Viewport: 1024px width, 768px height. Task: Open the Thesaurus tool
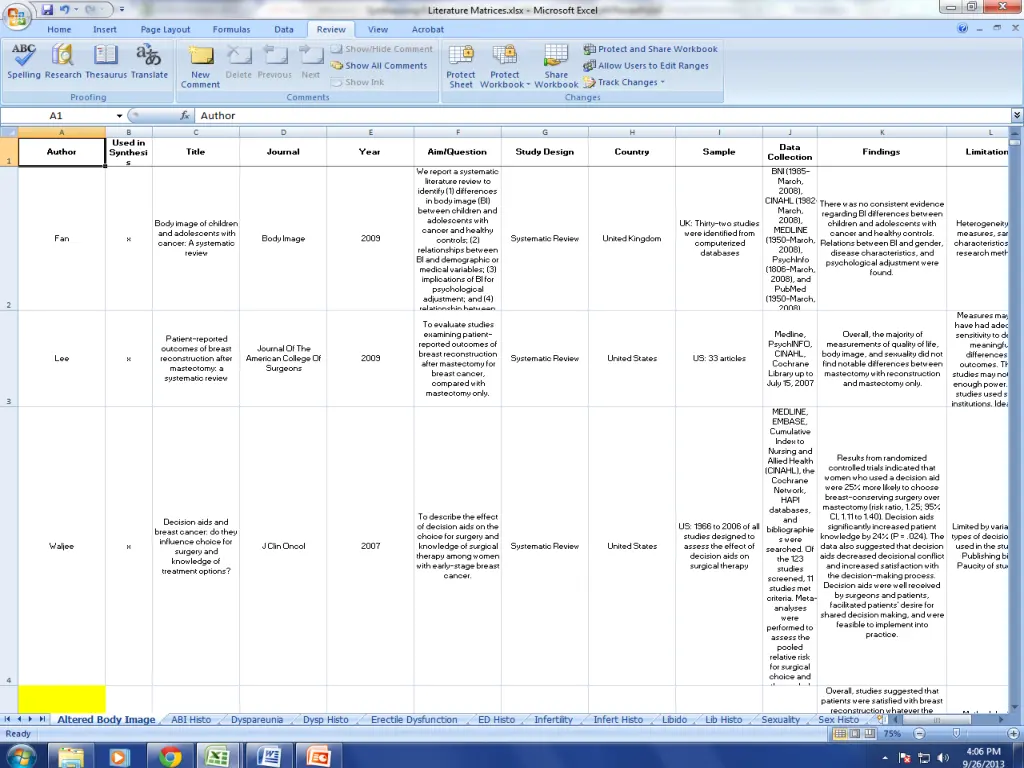pos(106,61)
